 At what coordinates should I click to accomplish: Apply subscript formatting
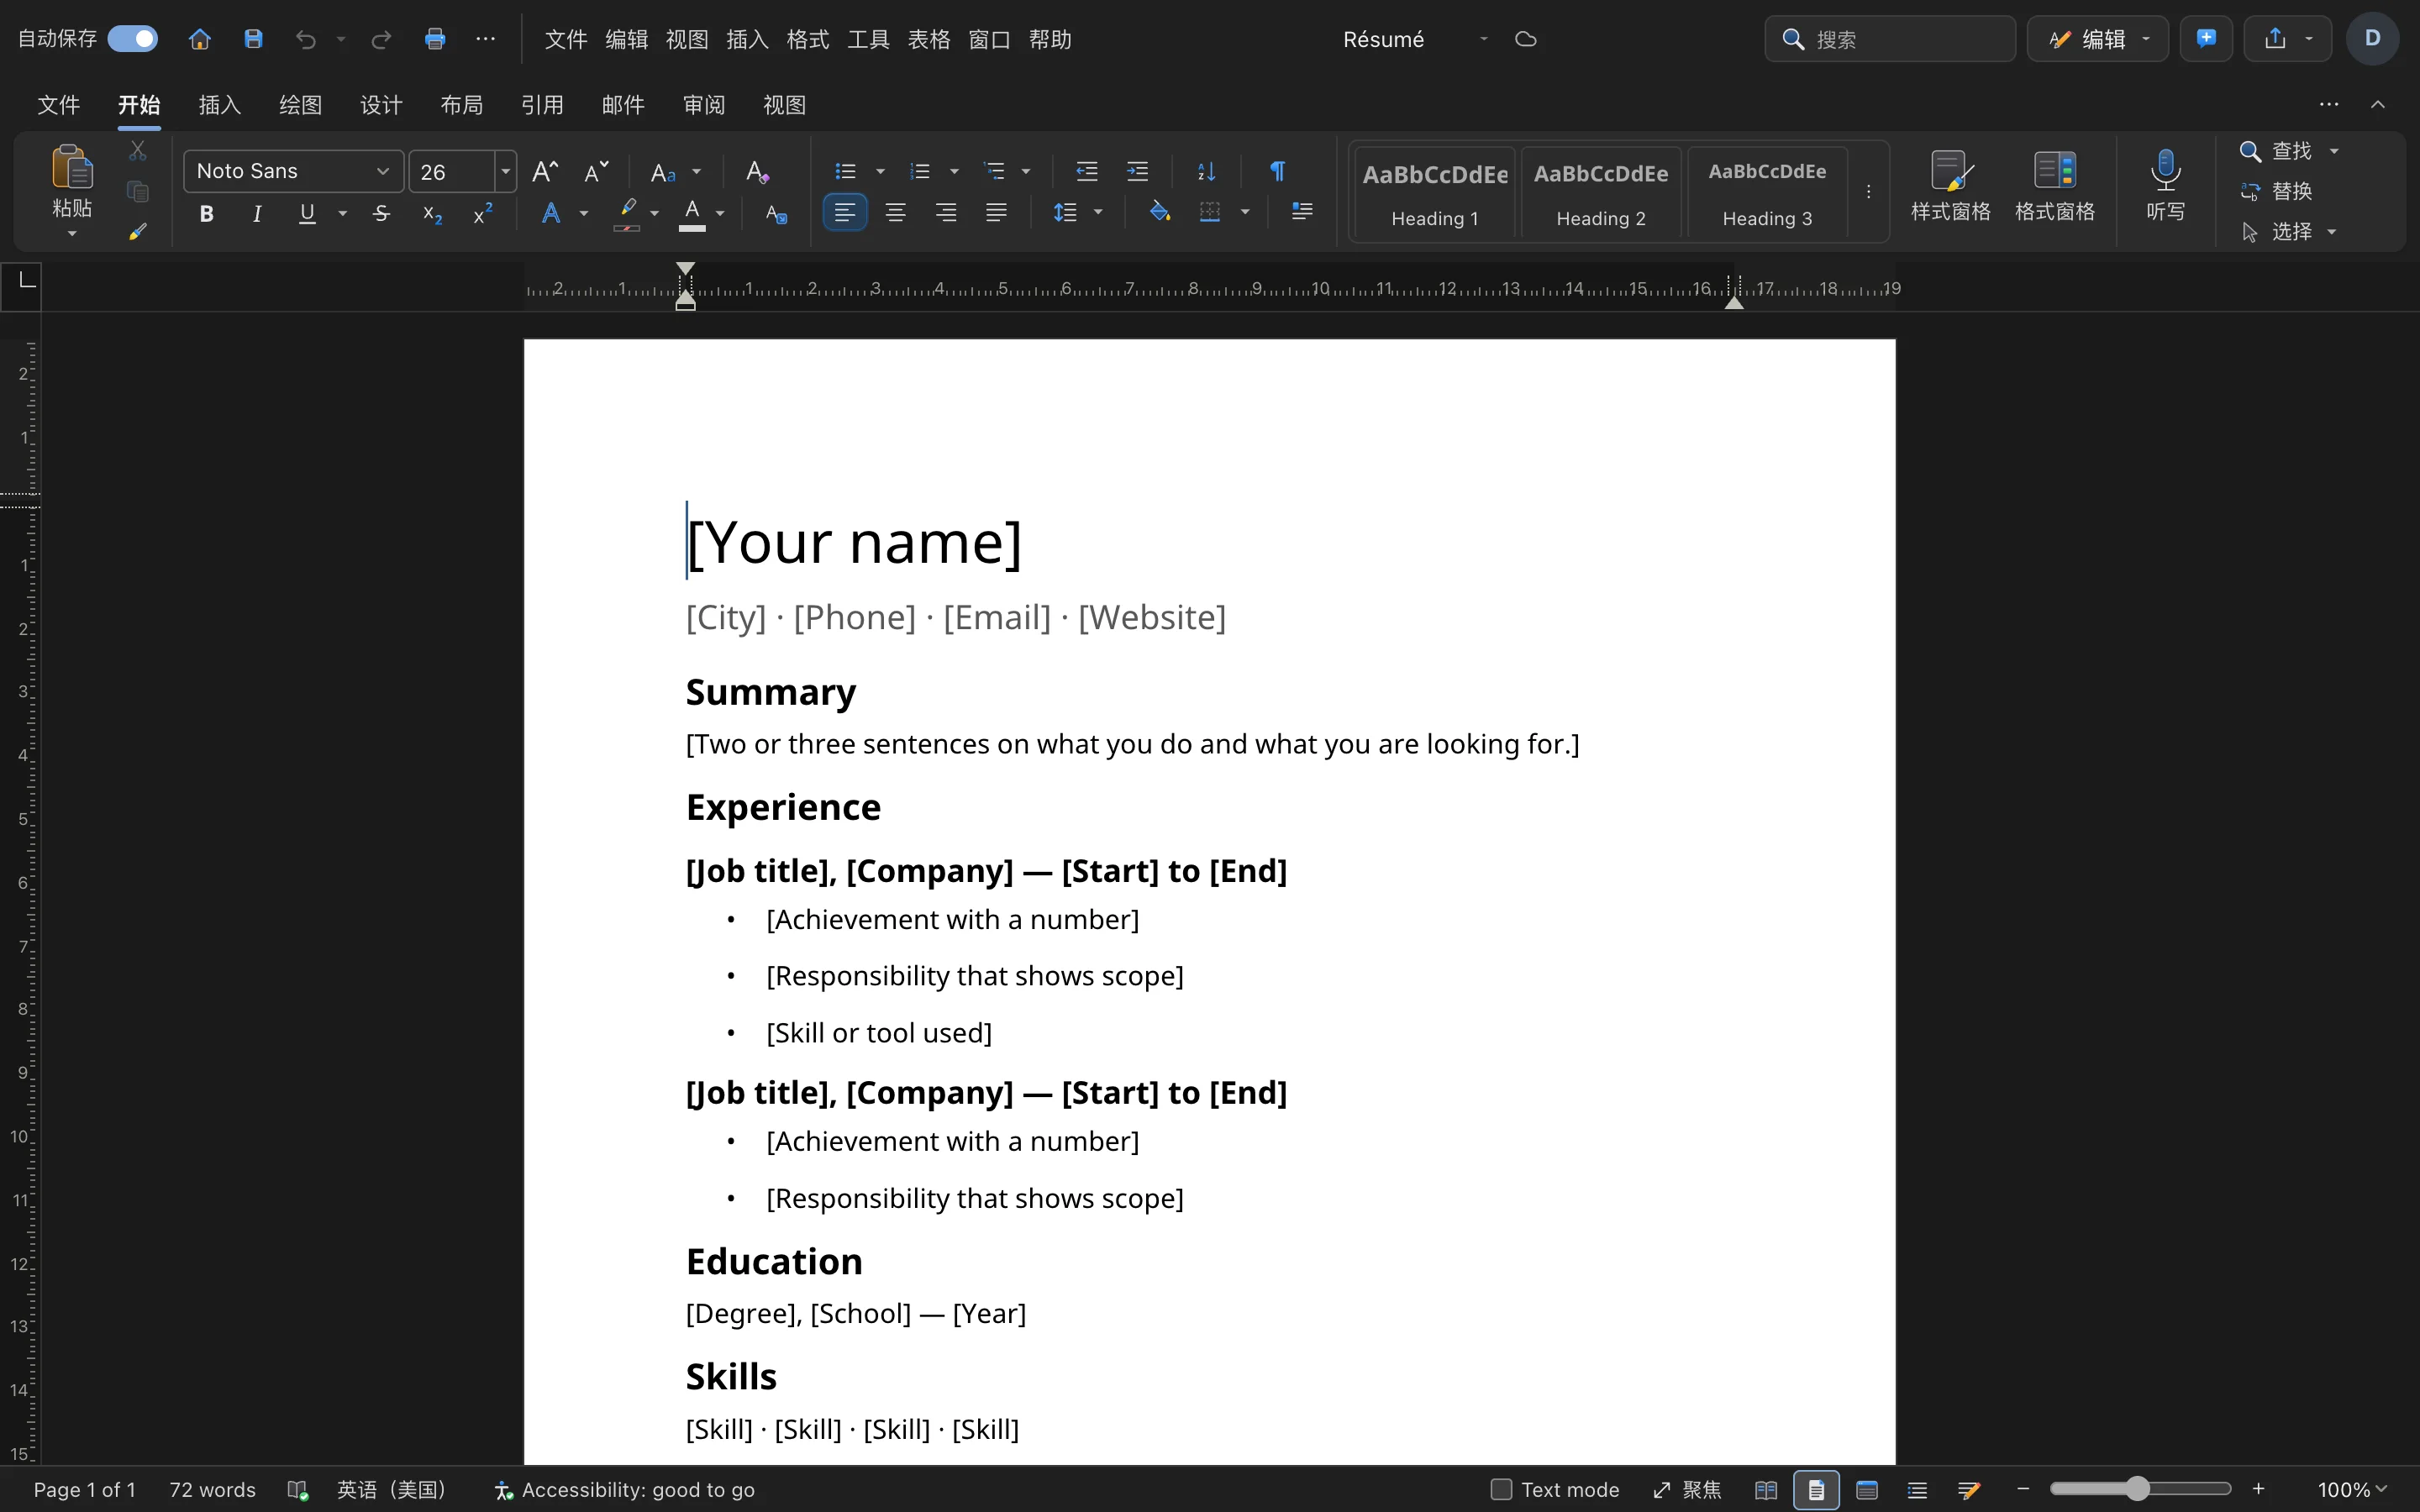click(432, 214)
